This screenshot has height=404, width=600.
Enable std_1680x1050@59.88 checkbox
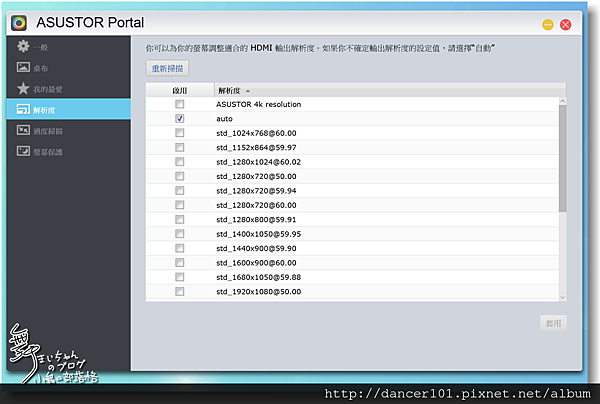[179, 277]
